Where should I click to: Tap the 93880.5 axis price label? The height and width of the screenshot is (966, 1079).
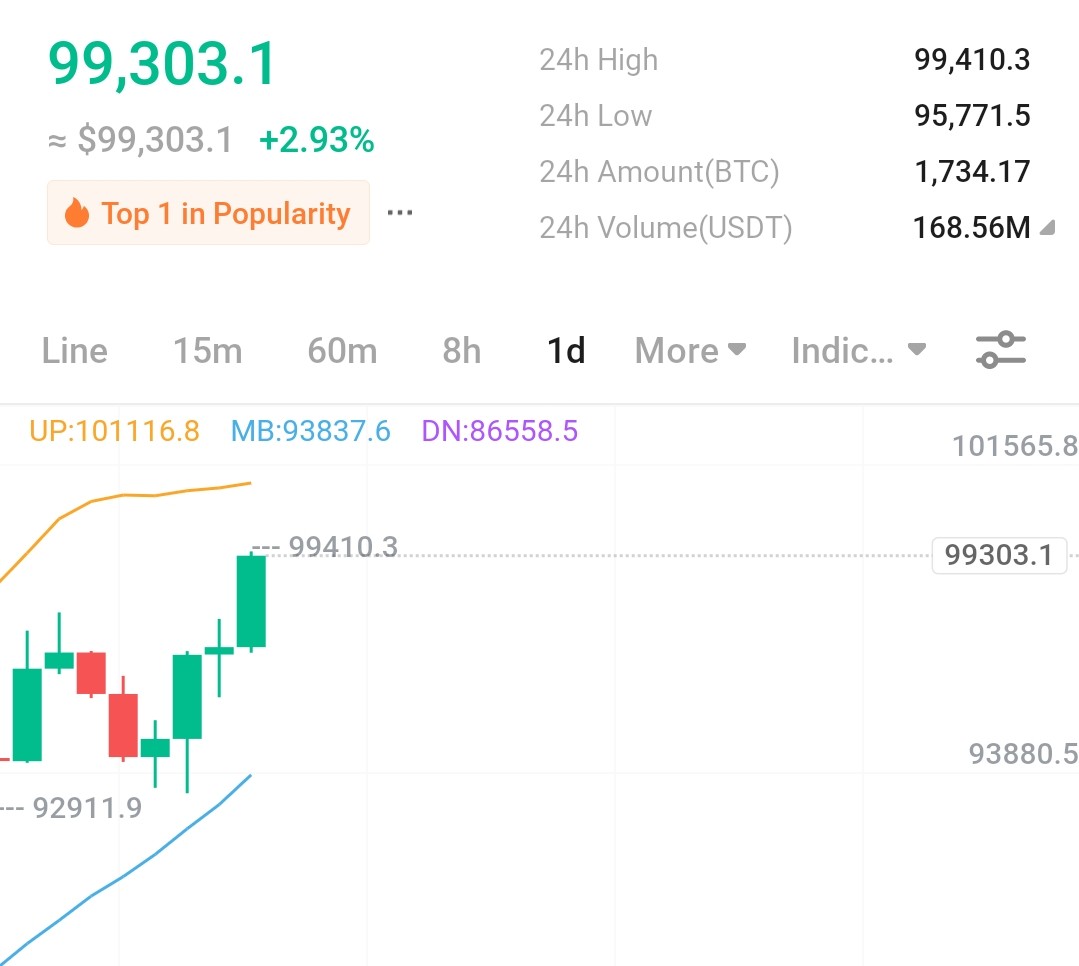point(1023,754)
